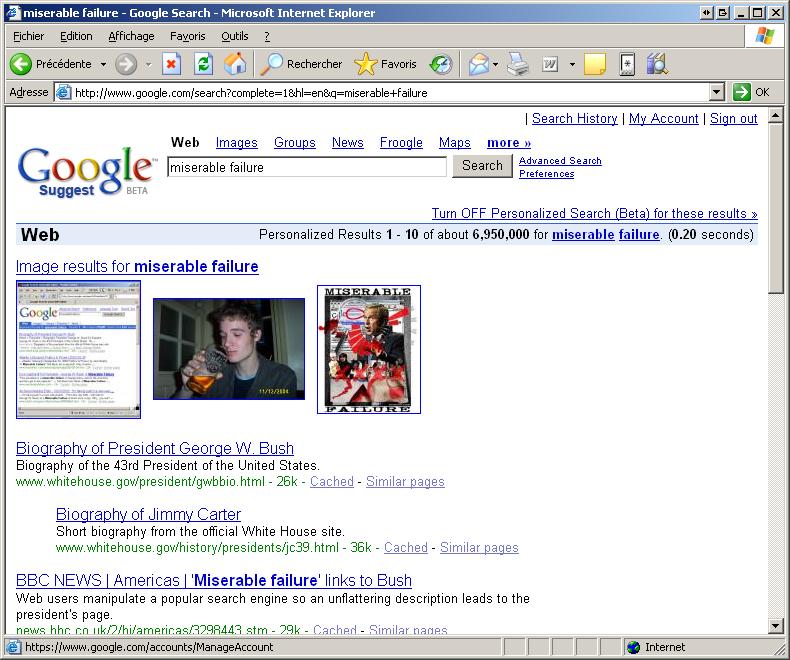This screenshot has height=660, width=790.
Task: Open Similar pages for Jimmy Carter result
Action: click(479, 548)
